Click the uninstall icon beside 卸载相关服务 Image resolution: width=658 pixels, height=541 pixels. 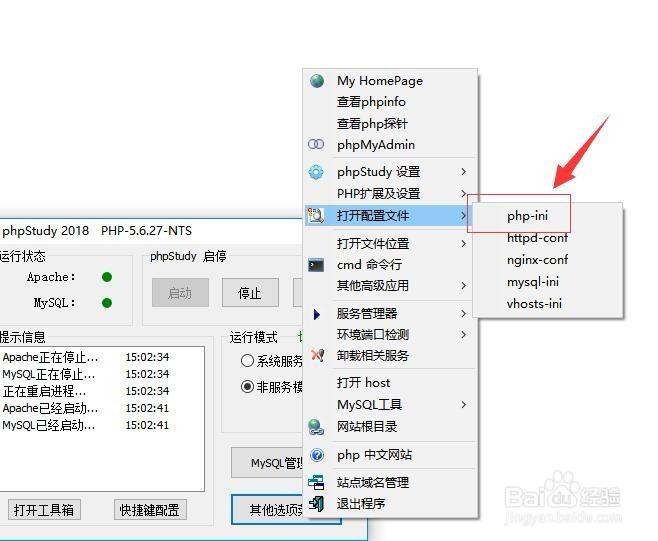tap(318, 355)
